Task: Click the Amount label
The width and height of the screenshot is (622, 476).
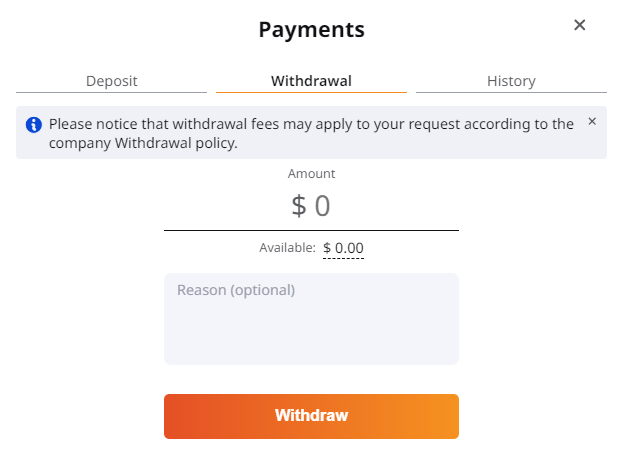Action: point(311,173)
